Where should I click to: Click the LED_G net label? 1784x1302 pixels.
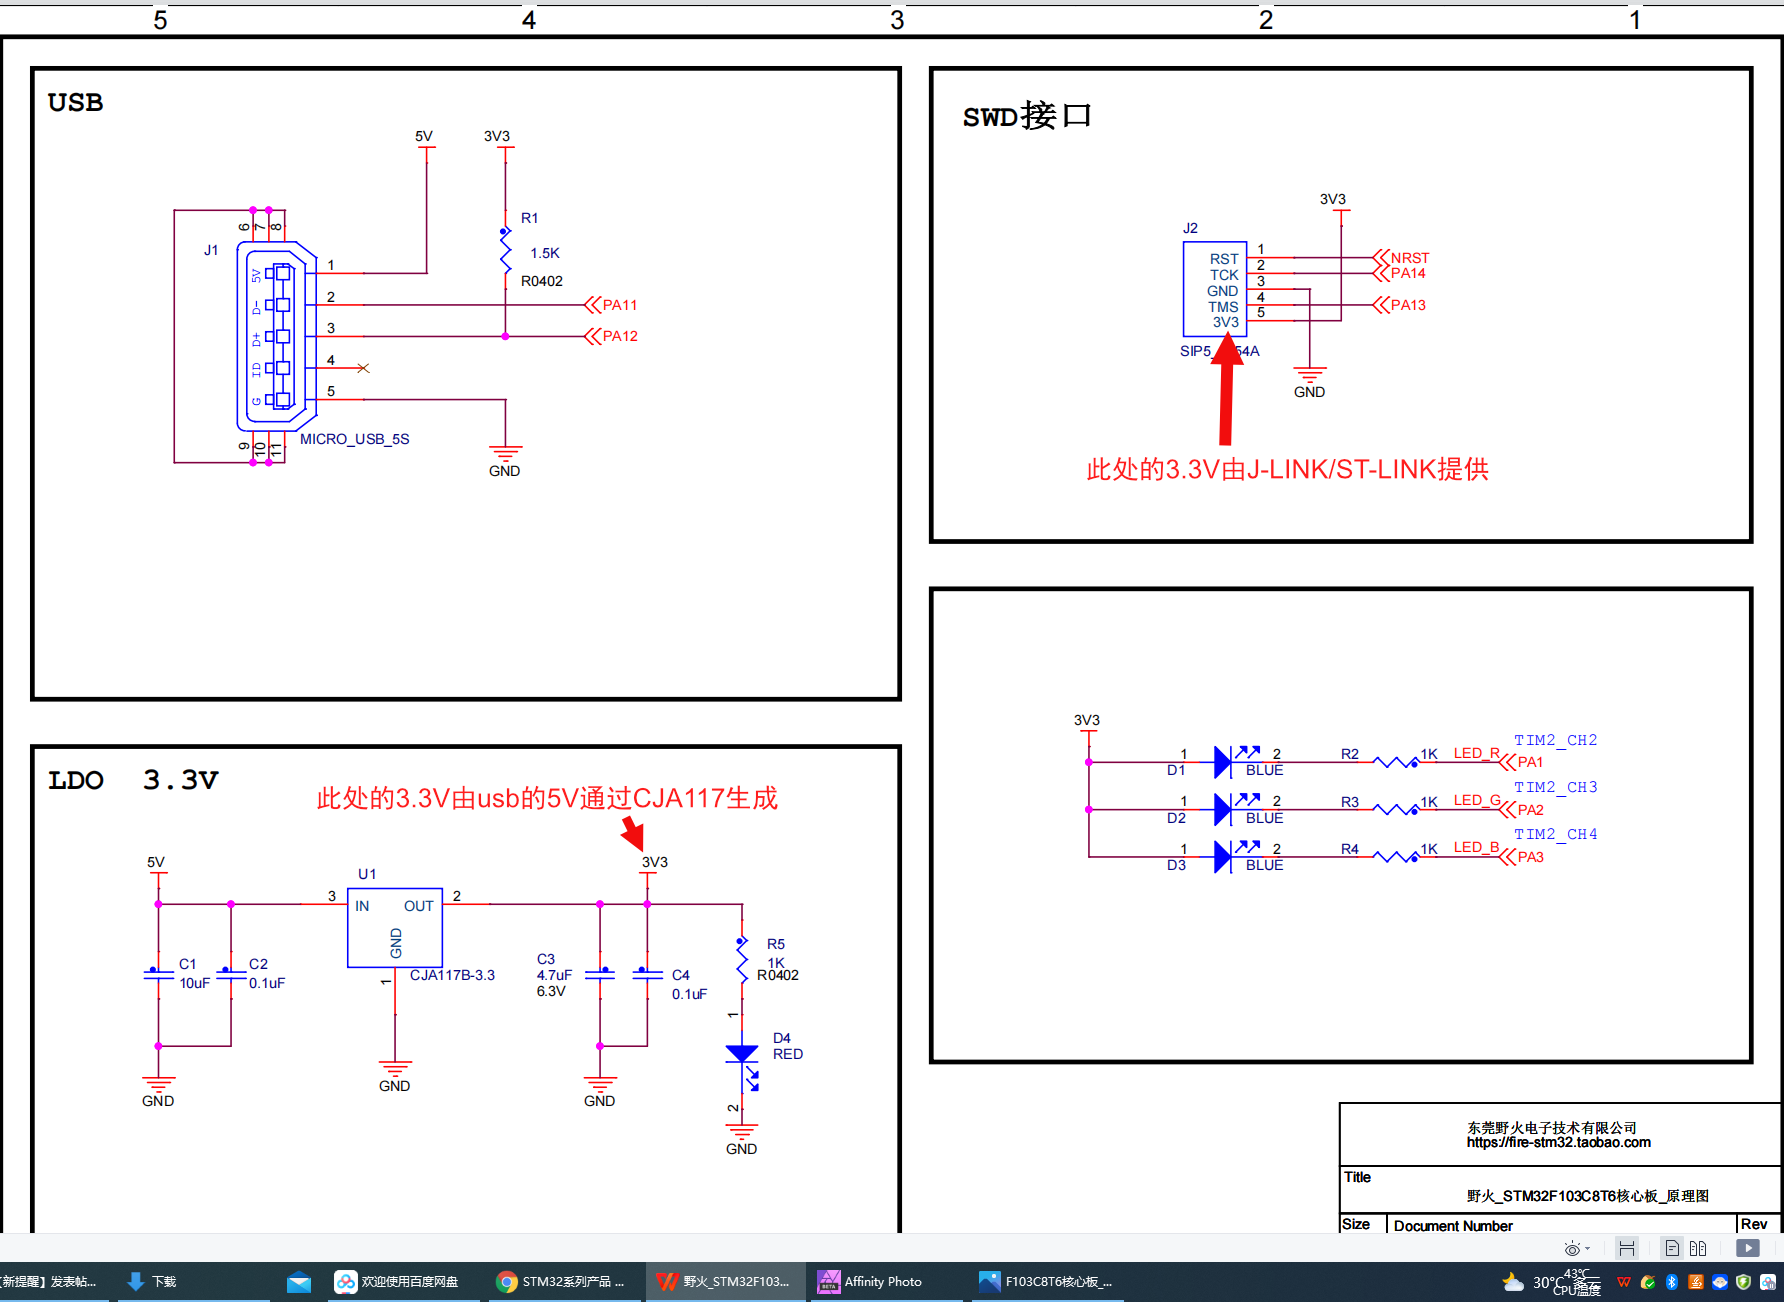click(1476, 800)
